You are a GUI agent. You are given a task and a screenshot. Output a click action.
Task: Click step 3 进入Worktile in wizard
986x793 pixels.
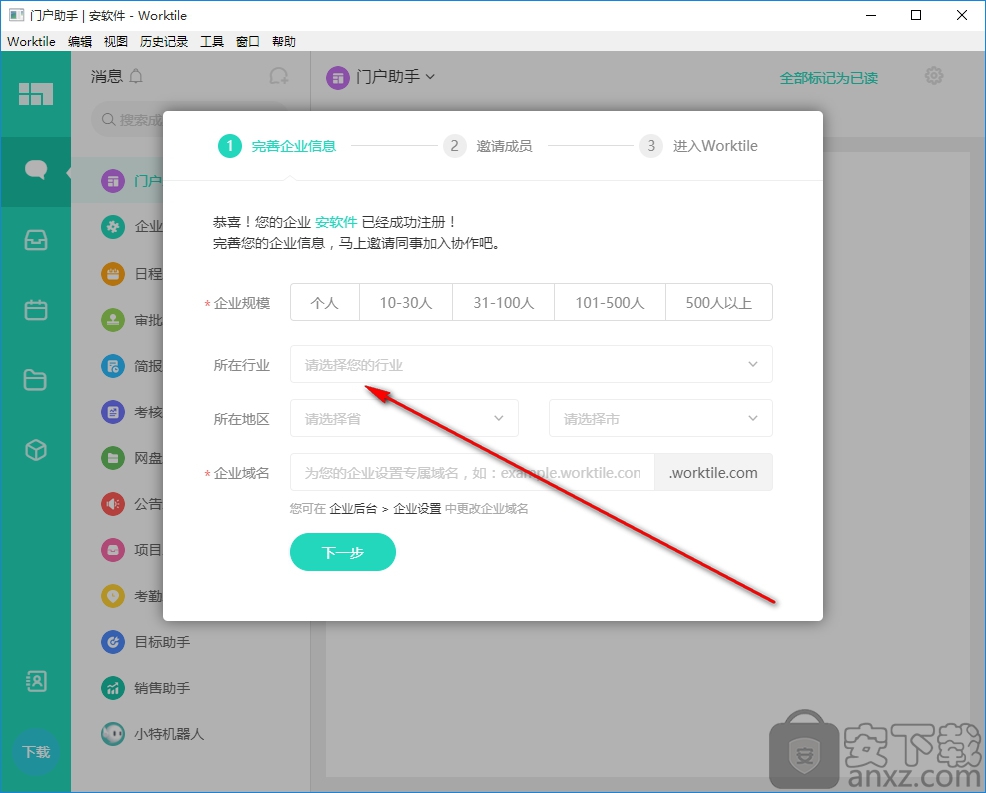[699, 146]
